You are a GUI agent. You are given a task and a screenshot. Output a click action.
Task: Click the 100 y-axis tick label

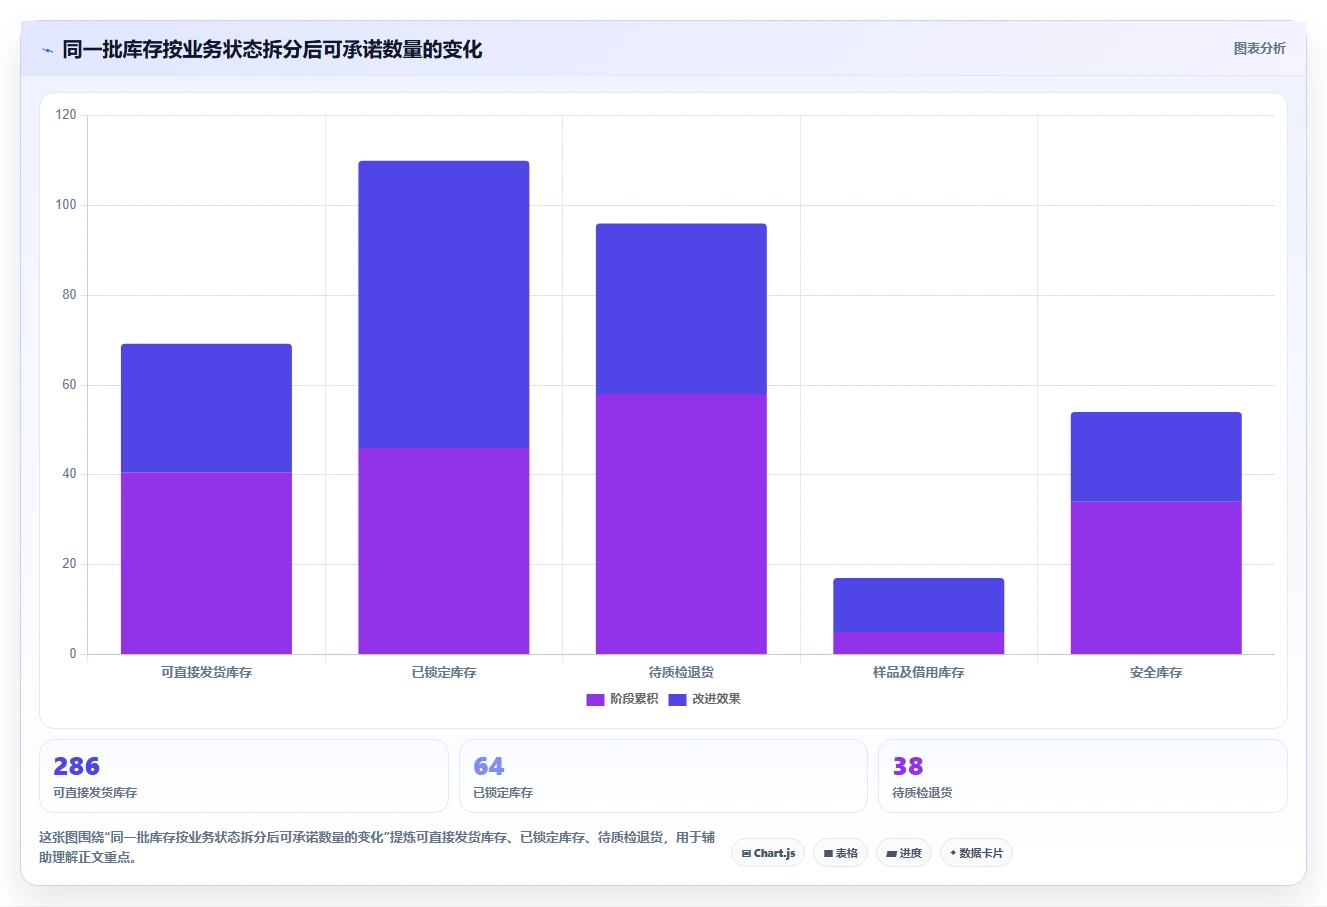click(x=66, y=205)
